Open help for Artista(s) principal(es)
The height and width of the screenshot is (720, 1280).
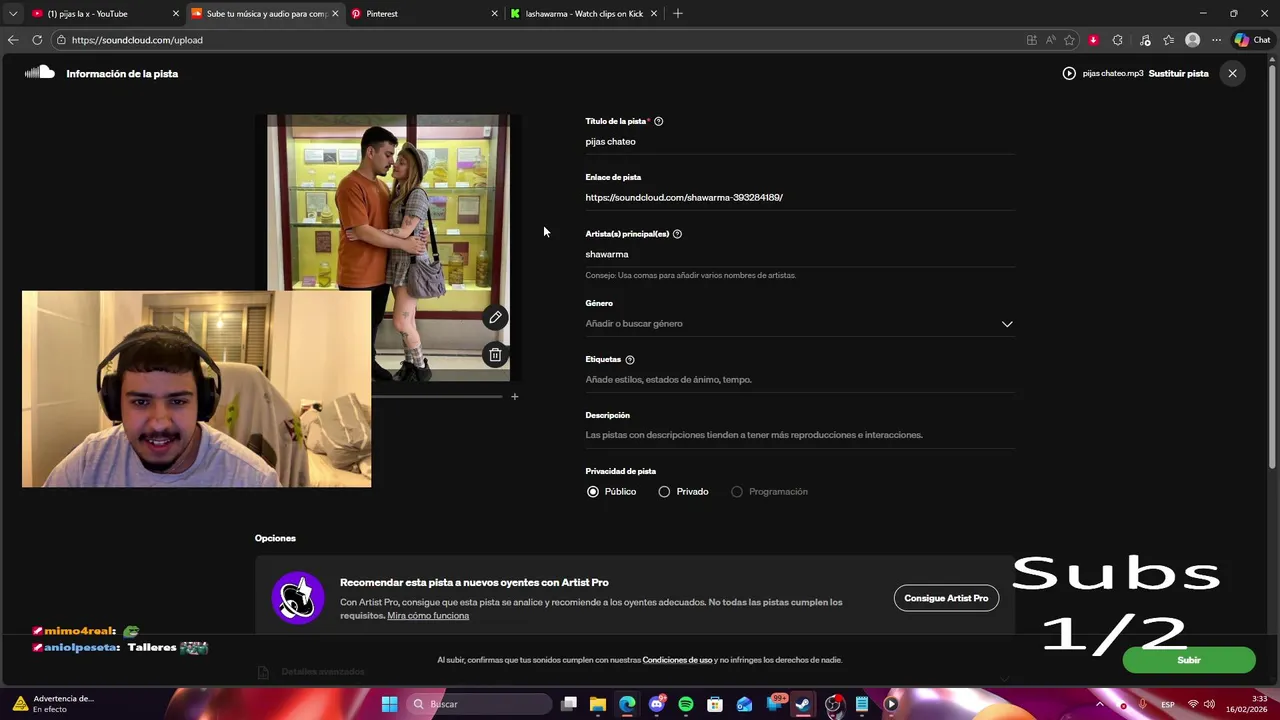677,234
